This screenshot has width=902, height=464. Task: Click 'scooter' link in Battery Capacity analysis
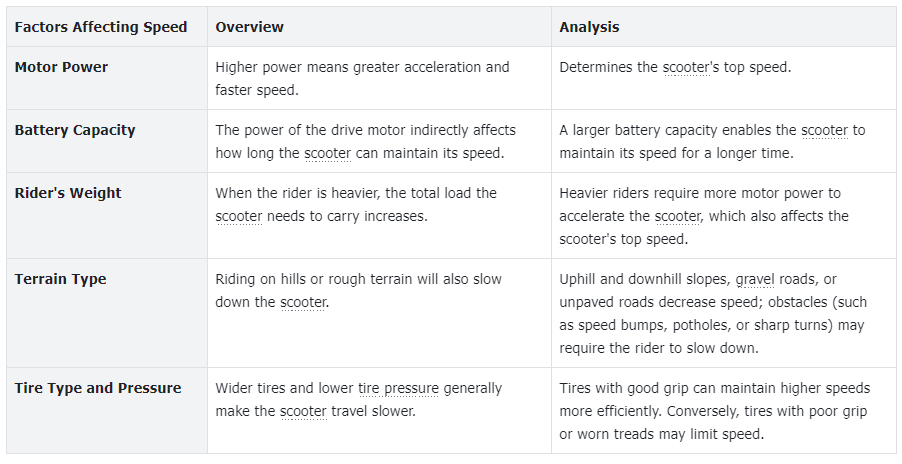click(824, 131)
